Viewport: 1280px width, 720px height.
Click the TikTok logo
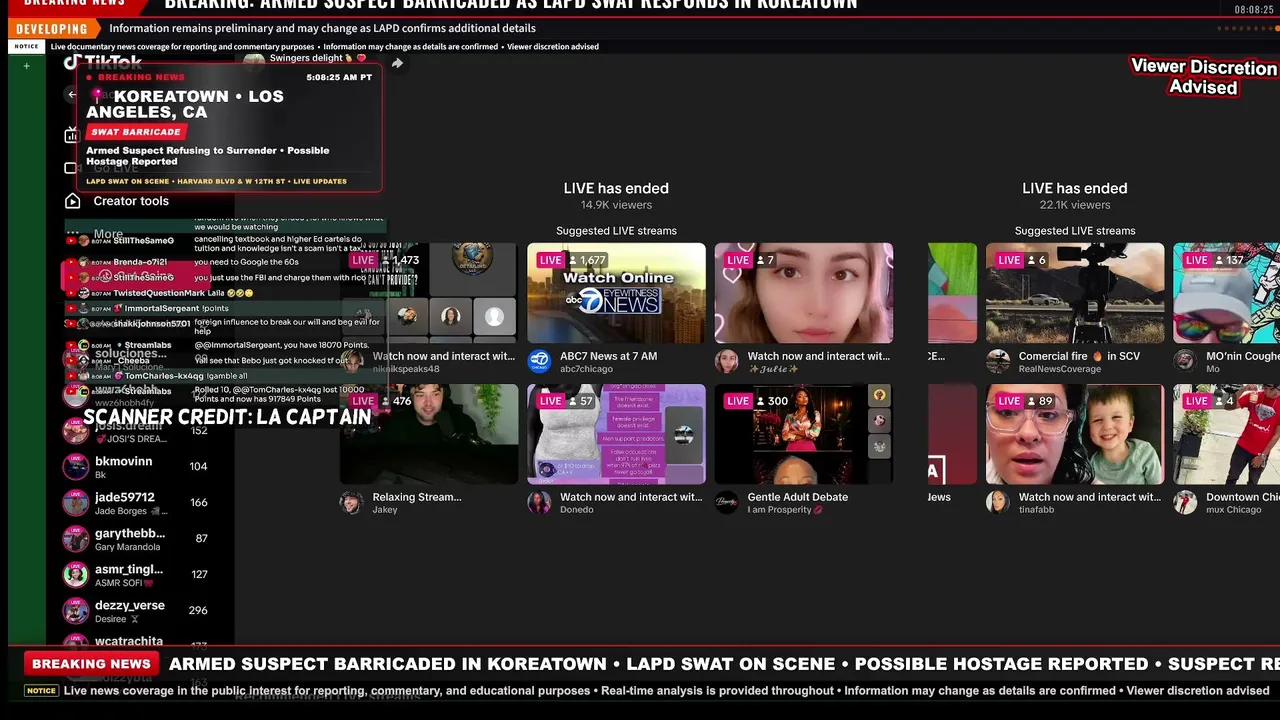103,62
